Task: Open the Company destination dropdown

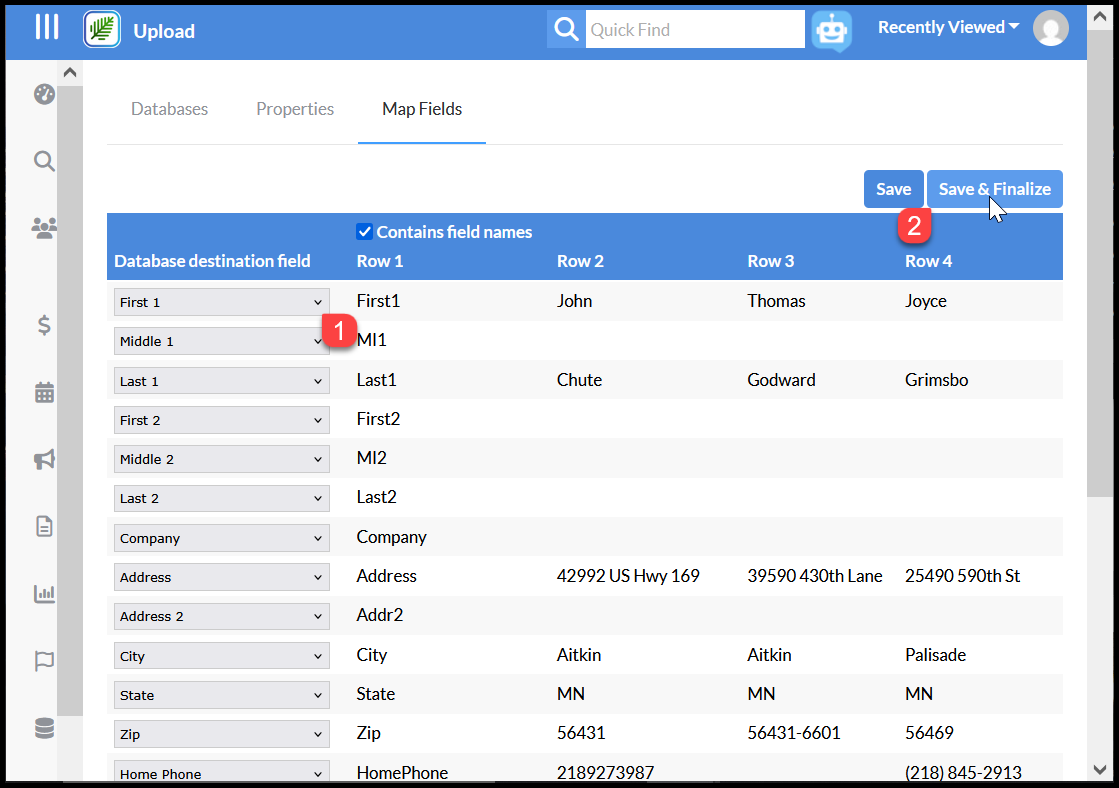Action: (x=222, y=538)
